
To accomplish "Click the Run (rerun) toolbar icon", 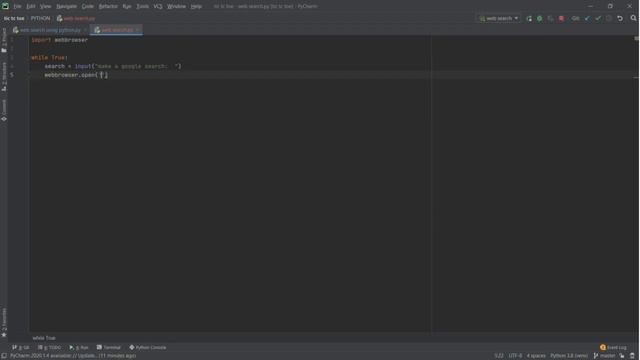I will pyautogui.click(x=529, y=18).
